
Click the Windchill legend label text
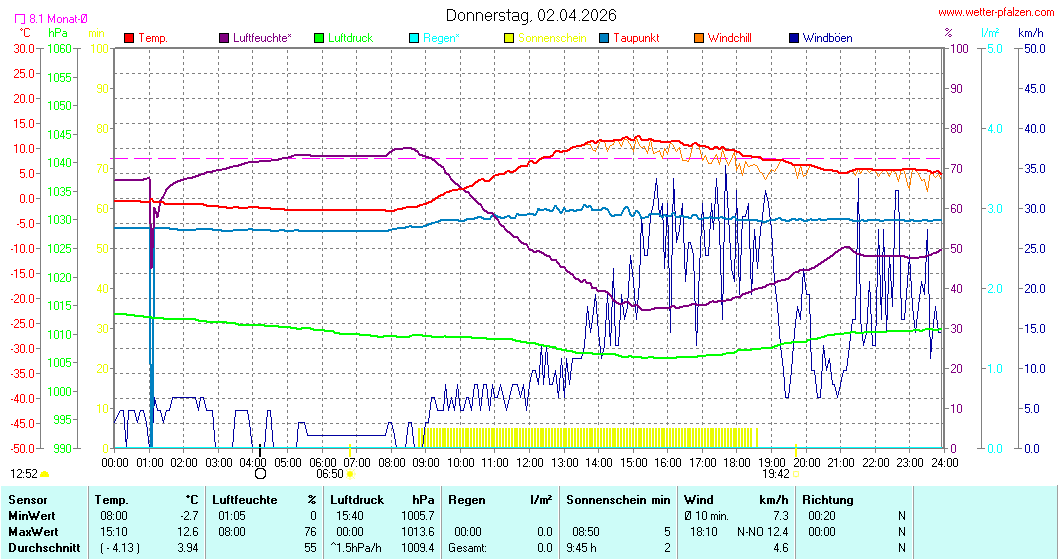tap(730, 38)
